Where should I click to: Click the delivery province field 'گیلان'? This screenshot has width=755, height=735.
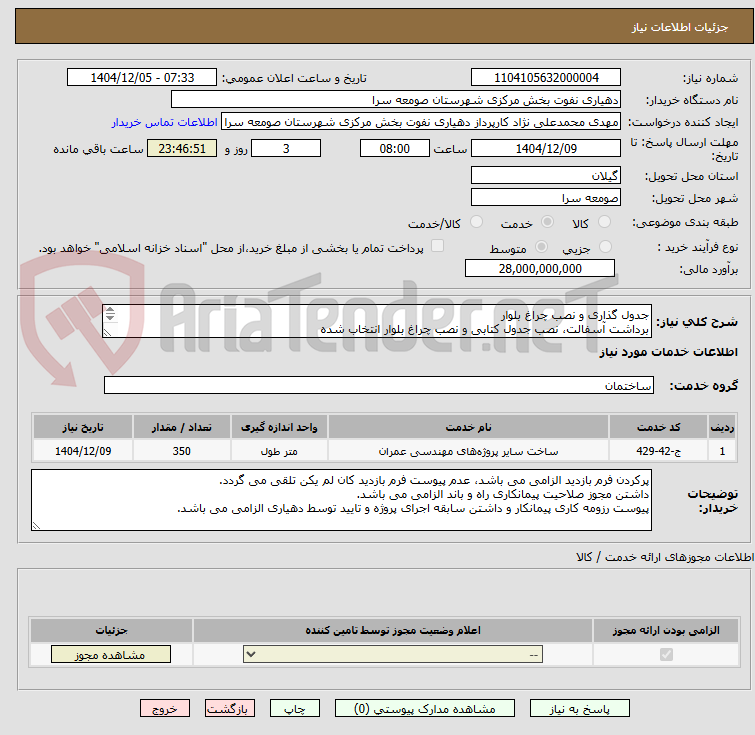click(546, 175)
